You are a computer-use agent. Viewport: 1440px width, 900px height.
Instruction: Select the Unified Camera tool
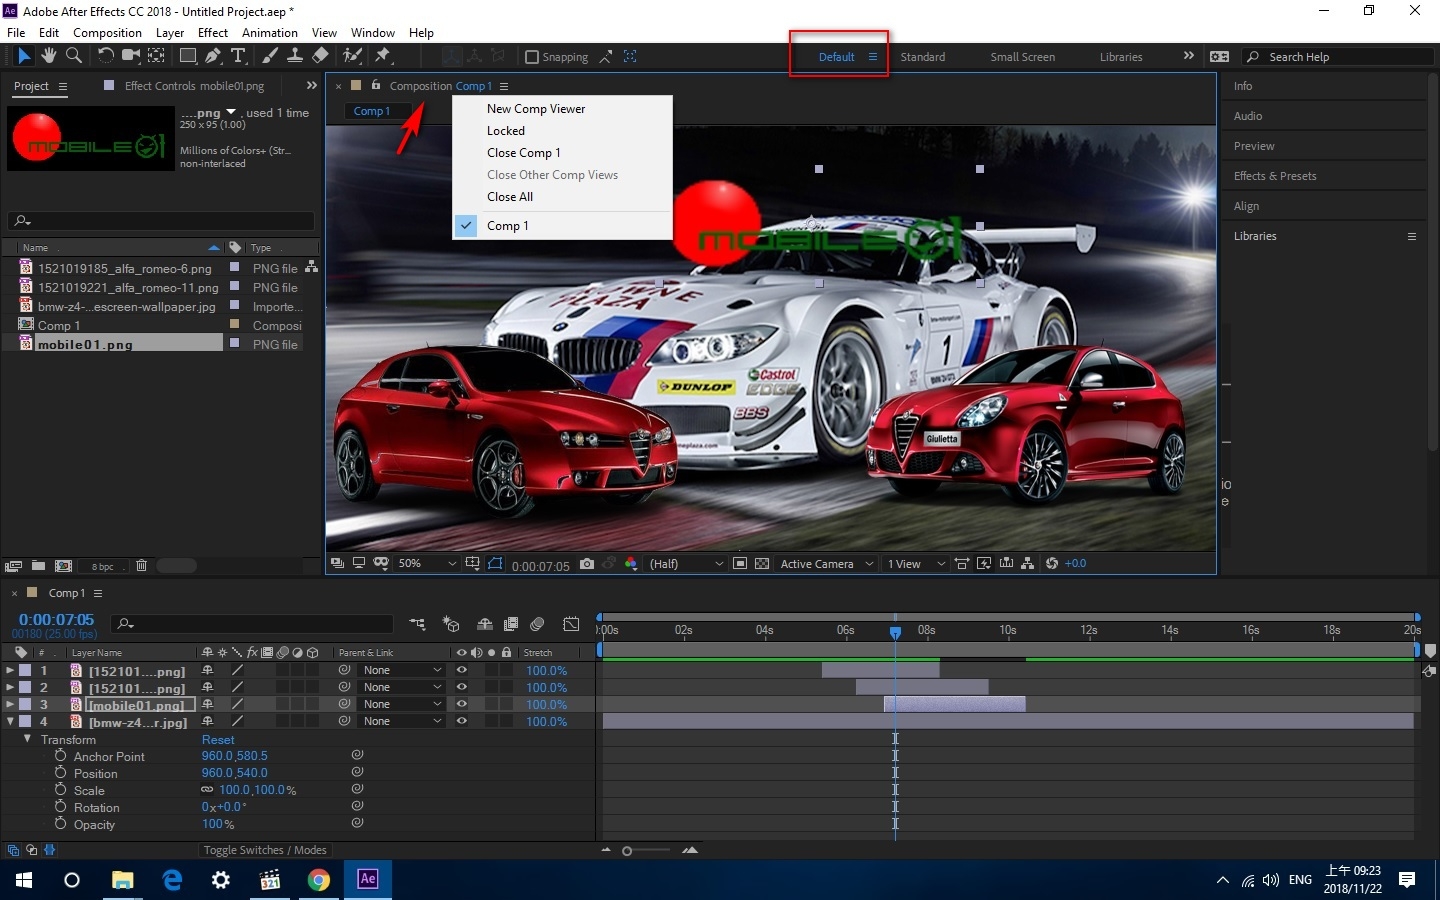coord(131,56)
